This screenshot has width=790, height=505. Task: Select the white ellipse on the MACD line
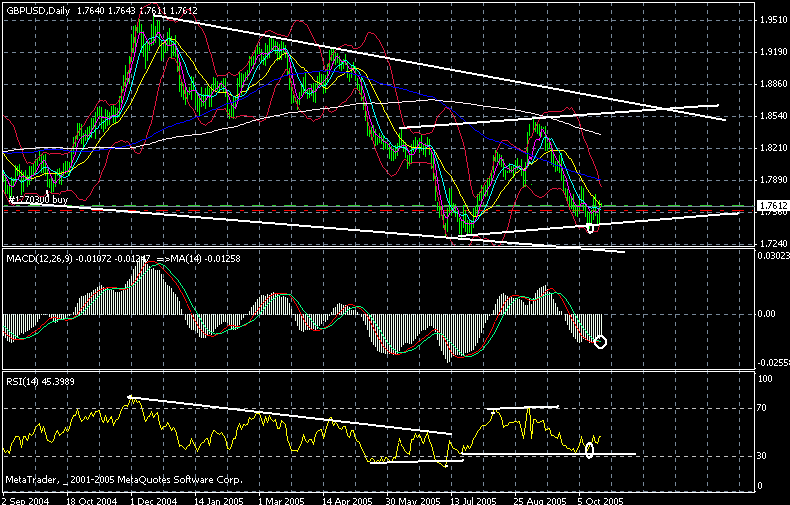pyautogui.click(x=600, y=342)
